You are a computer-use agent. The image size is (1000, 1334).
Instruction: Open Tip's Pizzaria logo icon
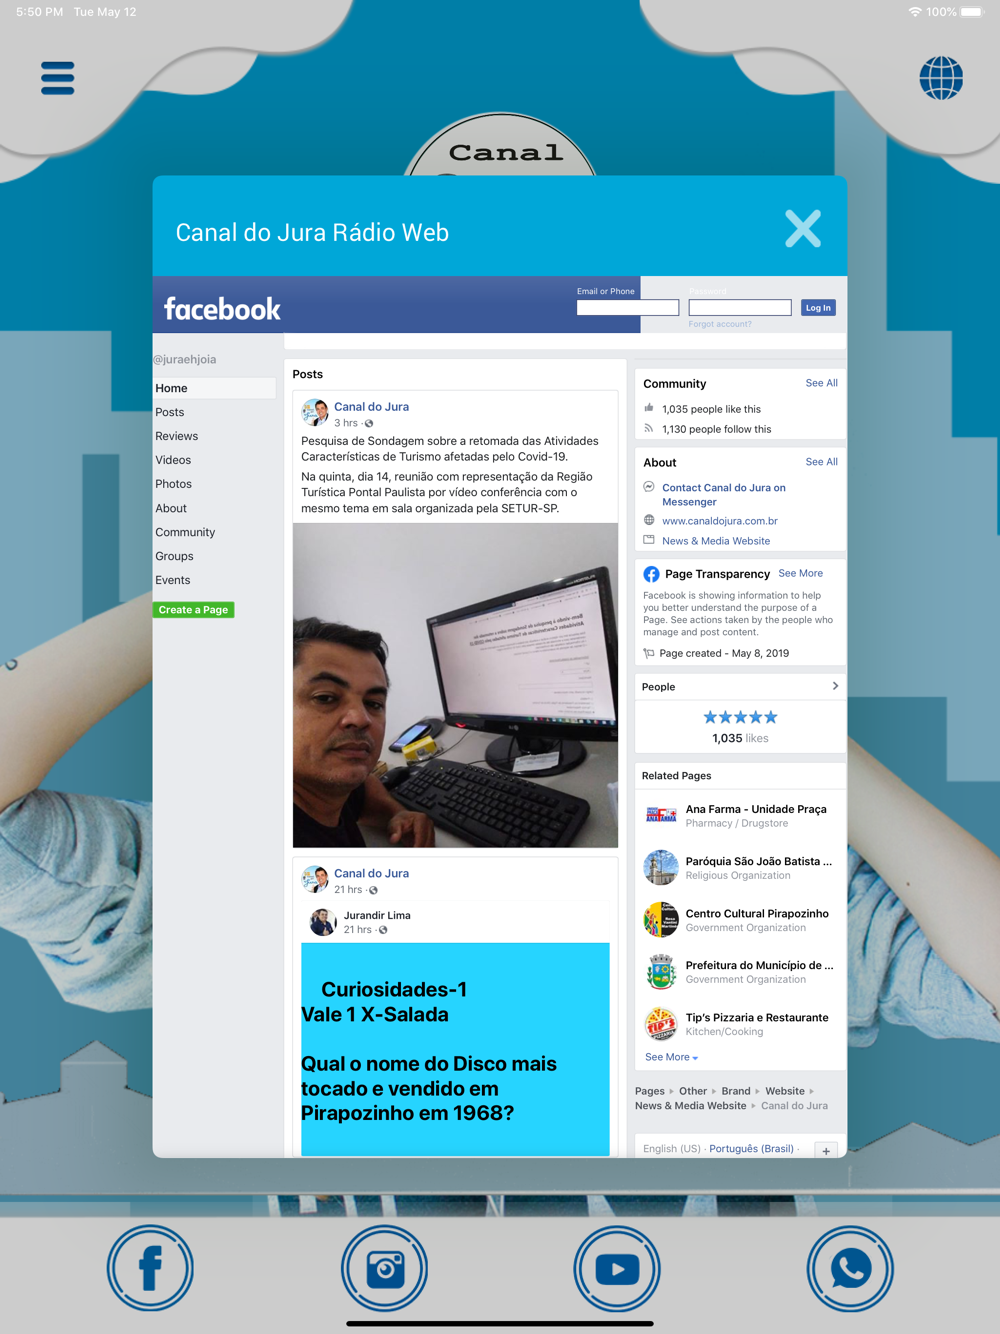[661, 1023]
